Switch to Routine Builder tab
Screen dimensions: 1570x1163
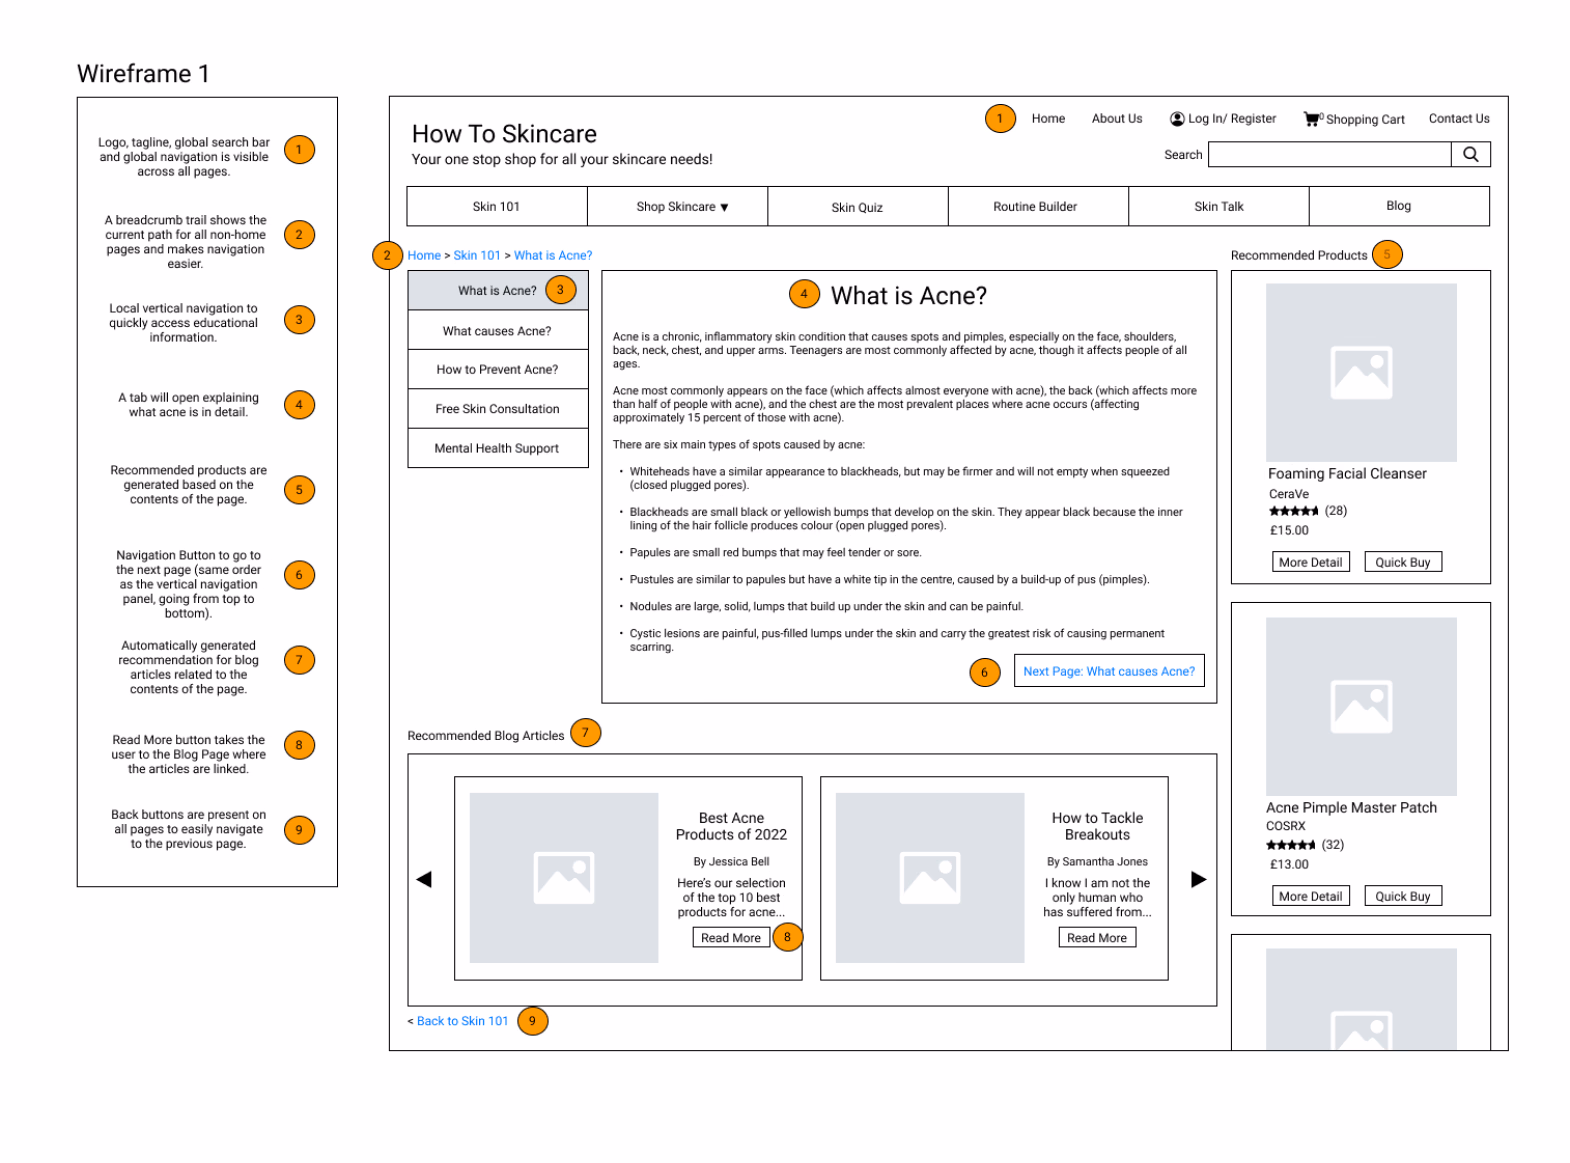pyautogui.click(x=1038, y=207)
